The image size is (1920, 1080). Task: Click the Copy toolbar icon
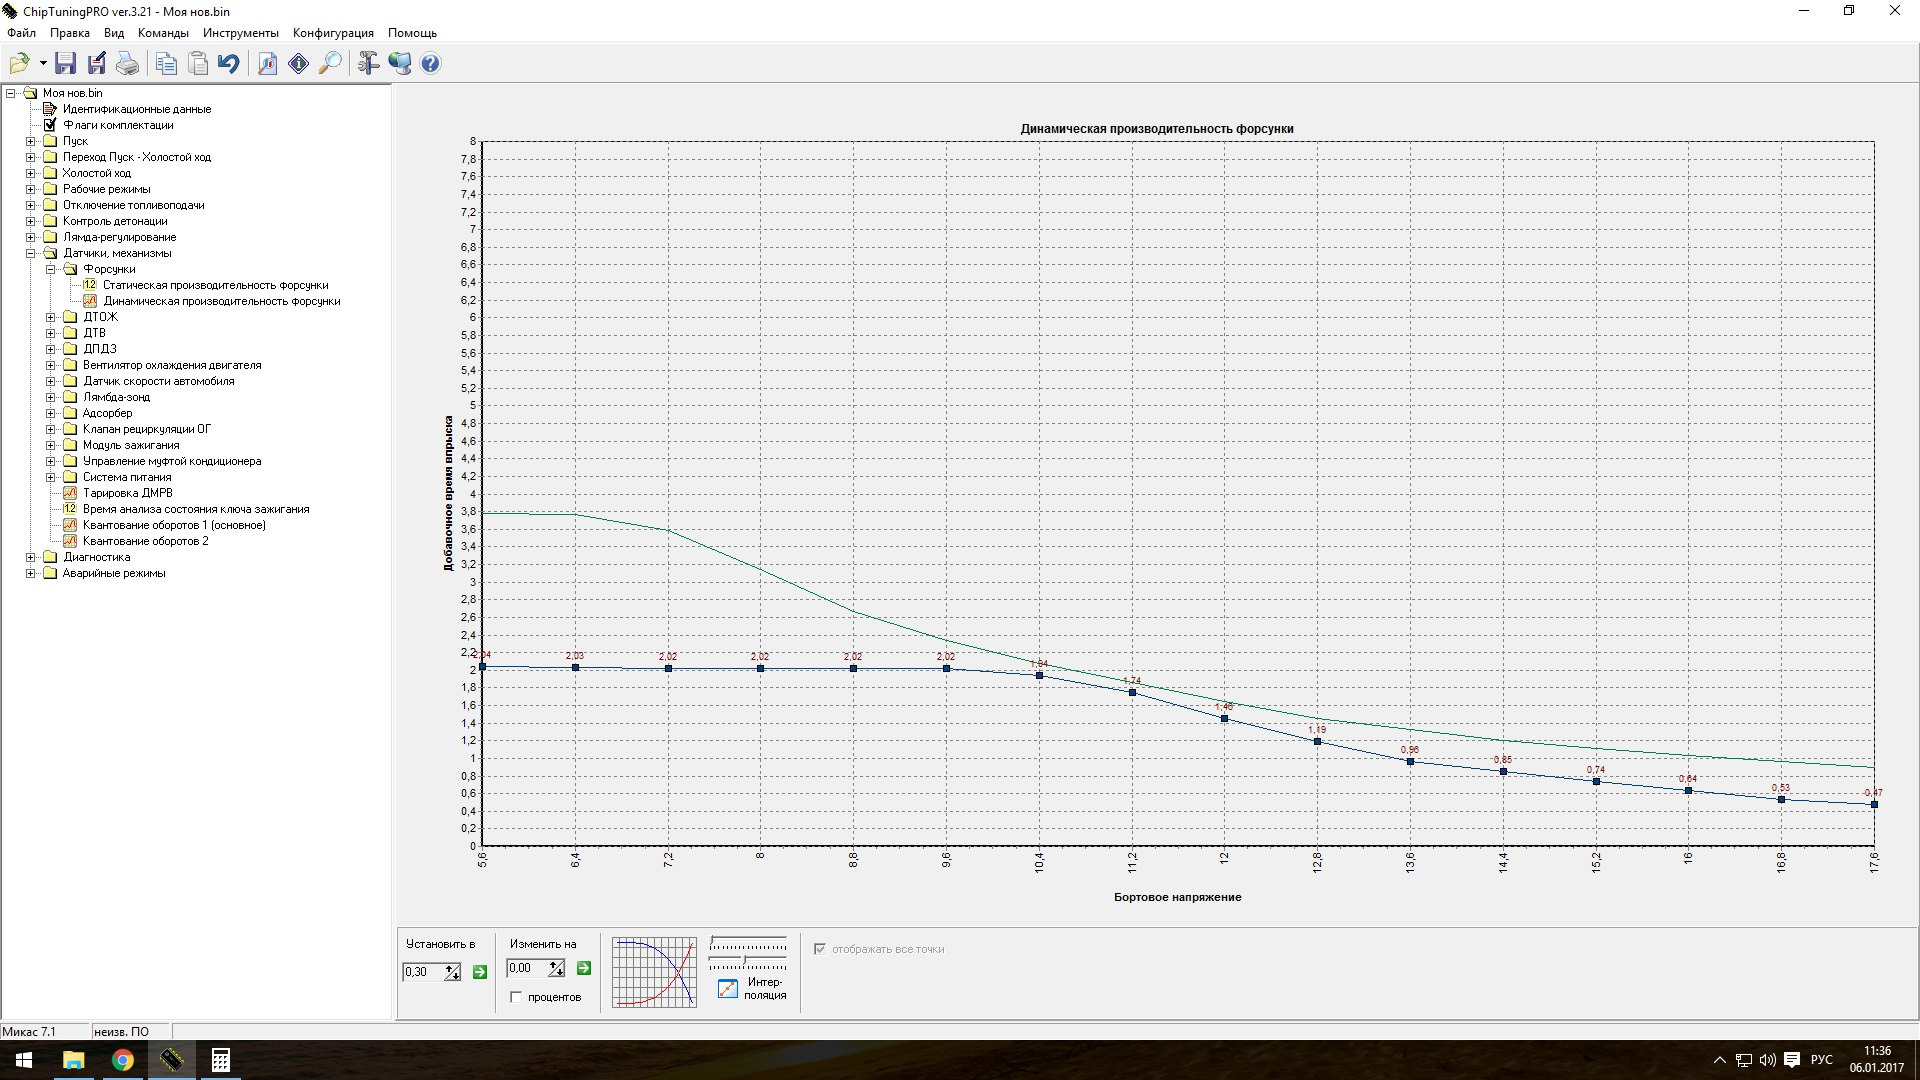click(x=166, y=64)
